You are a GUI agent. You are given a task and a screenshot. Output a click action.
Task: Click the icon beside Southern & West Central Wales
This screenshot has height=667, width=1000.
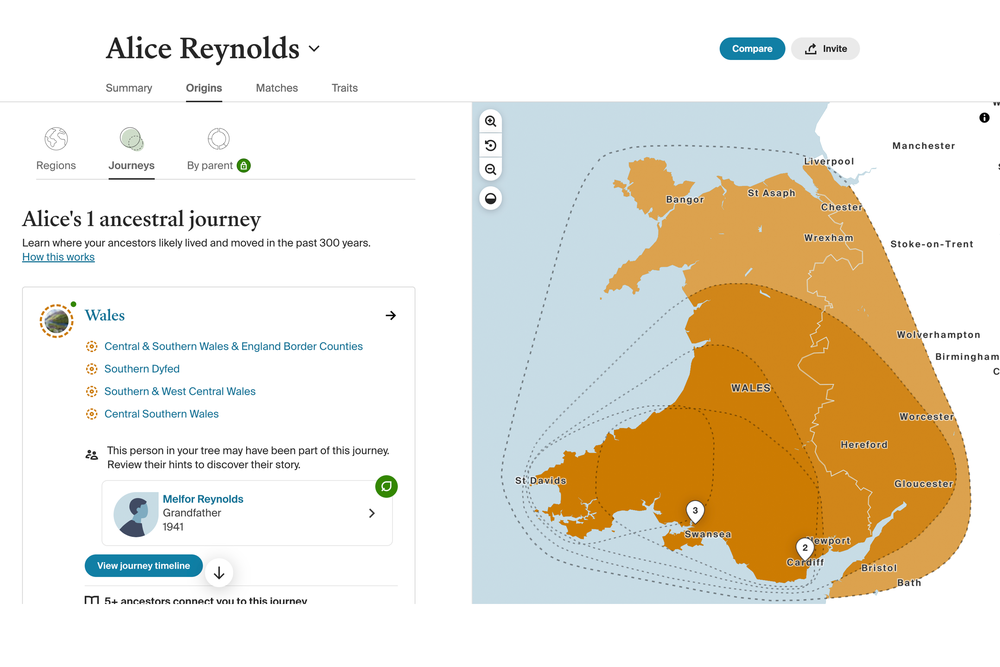[x=92, y=392]
